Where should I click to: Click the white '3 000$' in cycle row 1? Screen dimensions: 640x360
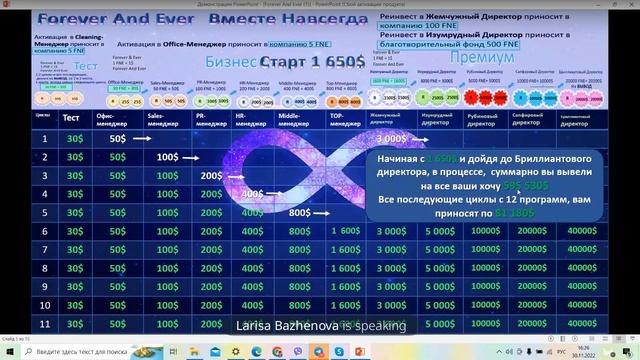[x=391, y=139]
